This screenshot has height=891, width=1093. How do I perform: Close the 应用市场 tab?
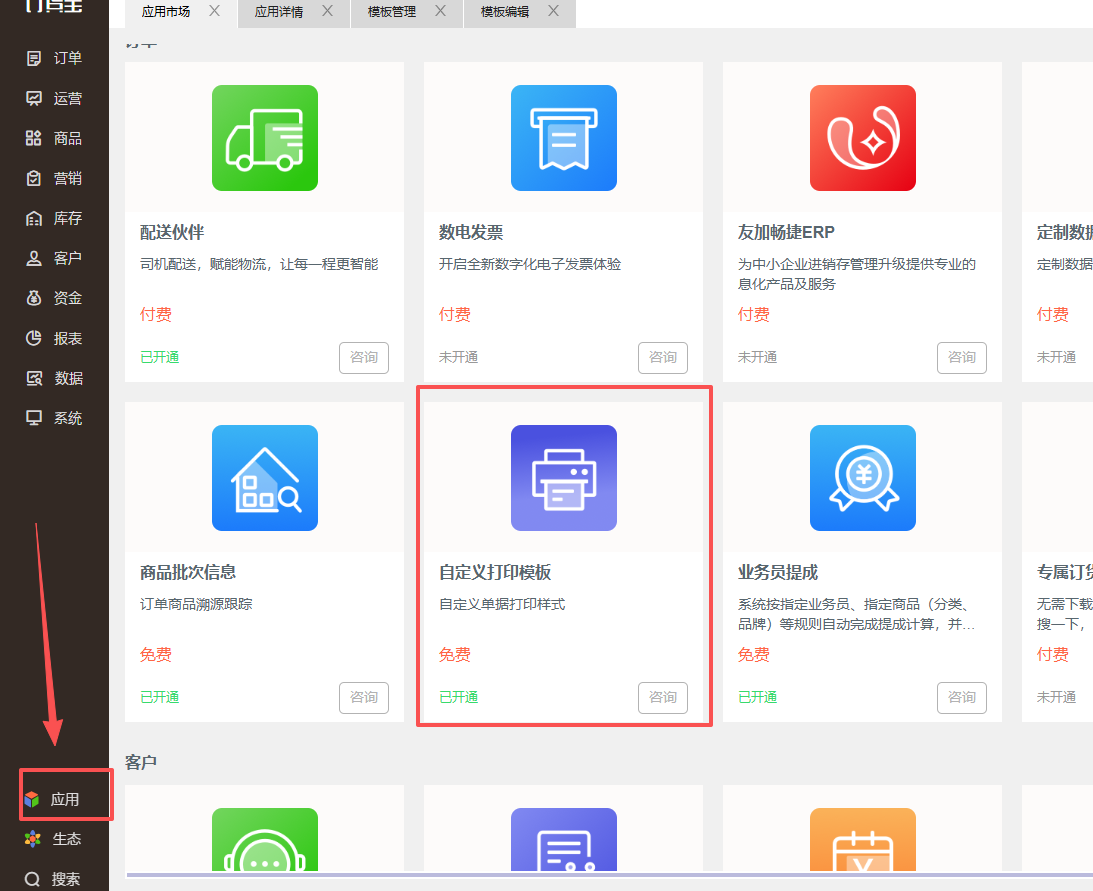pyautogui.click(x=215, y=10)
